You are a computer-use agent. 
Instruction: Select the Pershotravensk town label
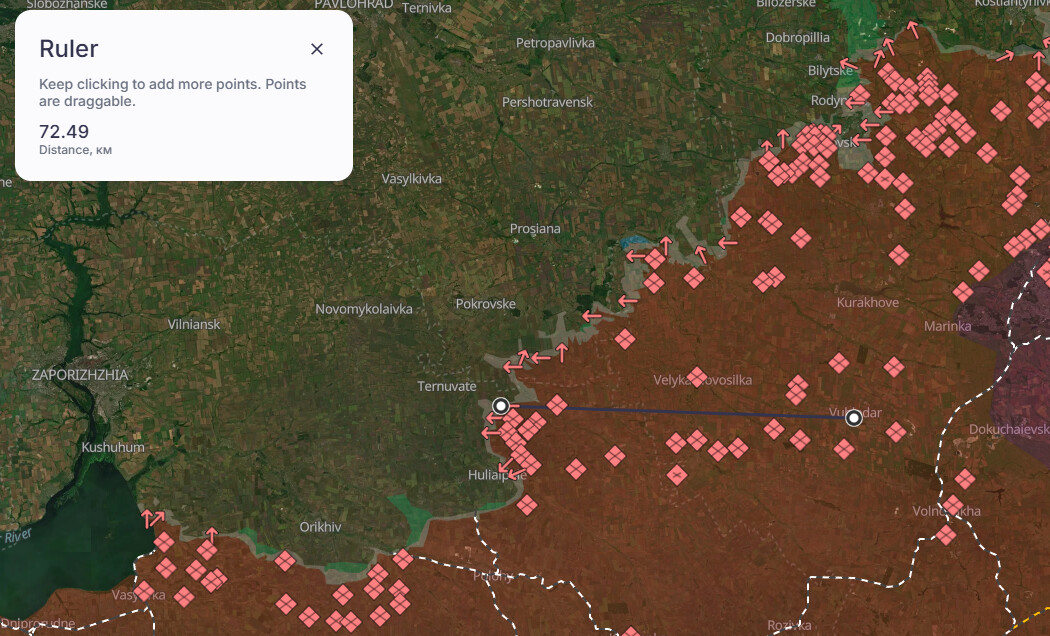click(x=547, y=102)
